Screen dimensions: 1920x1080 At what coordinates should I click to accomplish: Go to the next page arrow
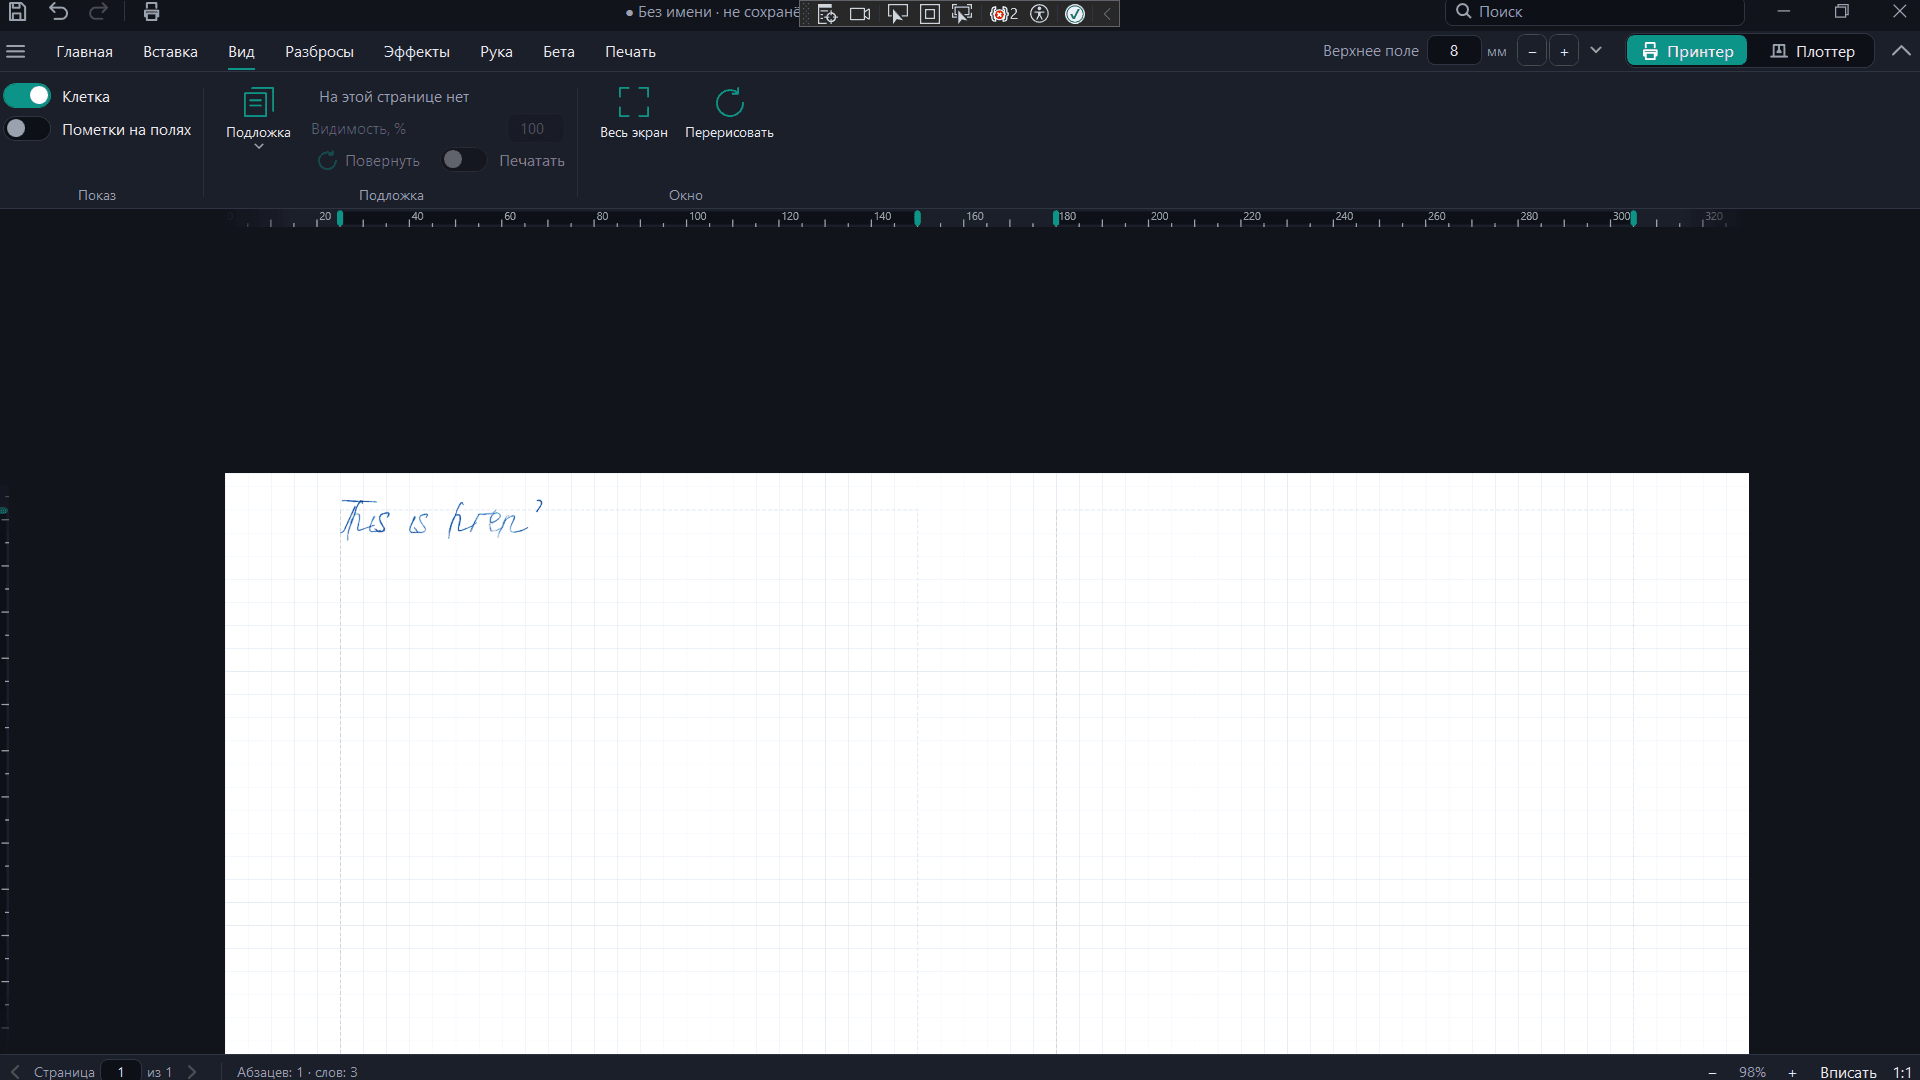click(x=192, y=1072)
